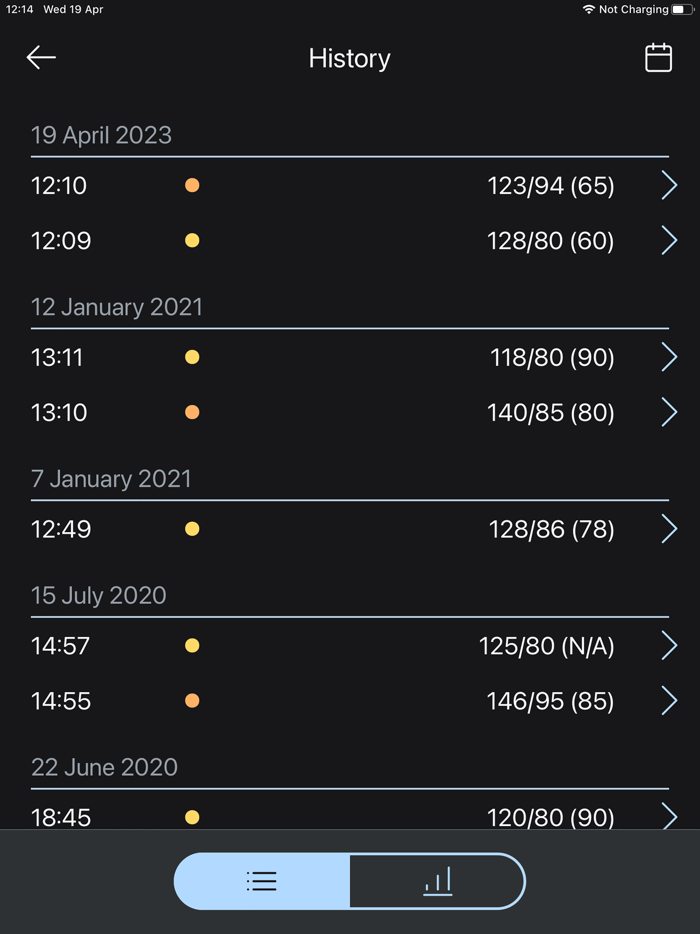This screenshot has width=700, height=934.
Task: Click the yellow dot next to 12:49 entry
Action: [x=192, y=529]
